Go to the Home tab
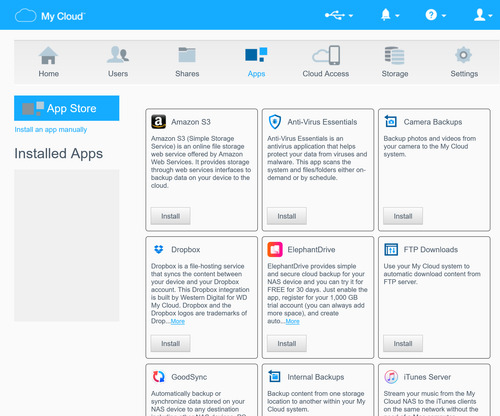 click(48, 62)
